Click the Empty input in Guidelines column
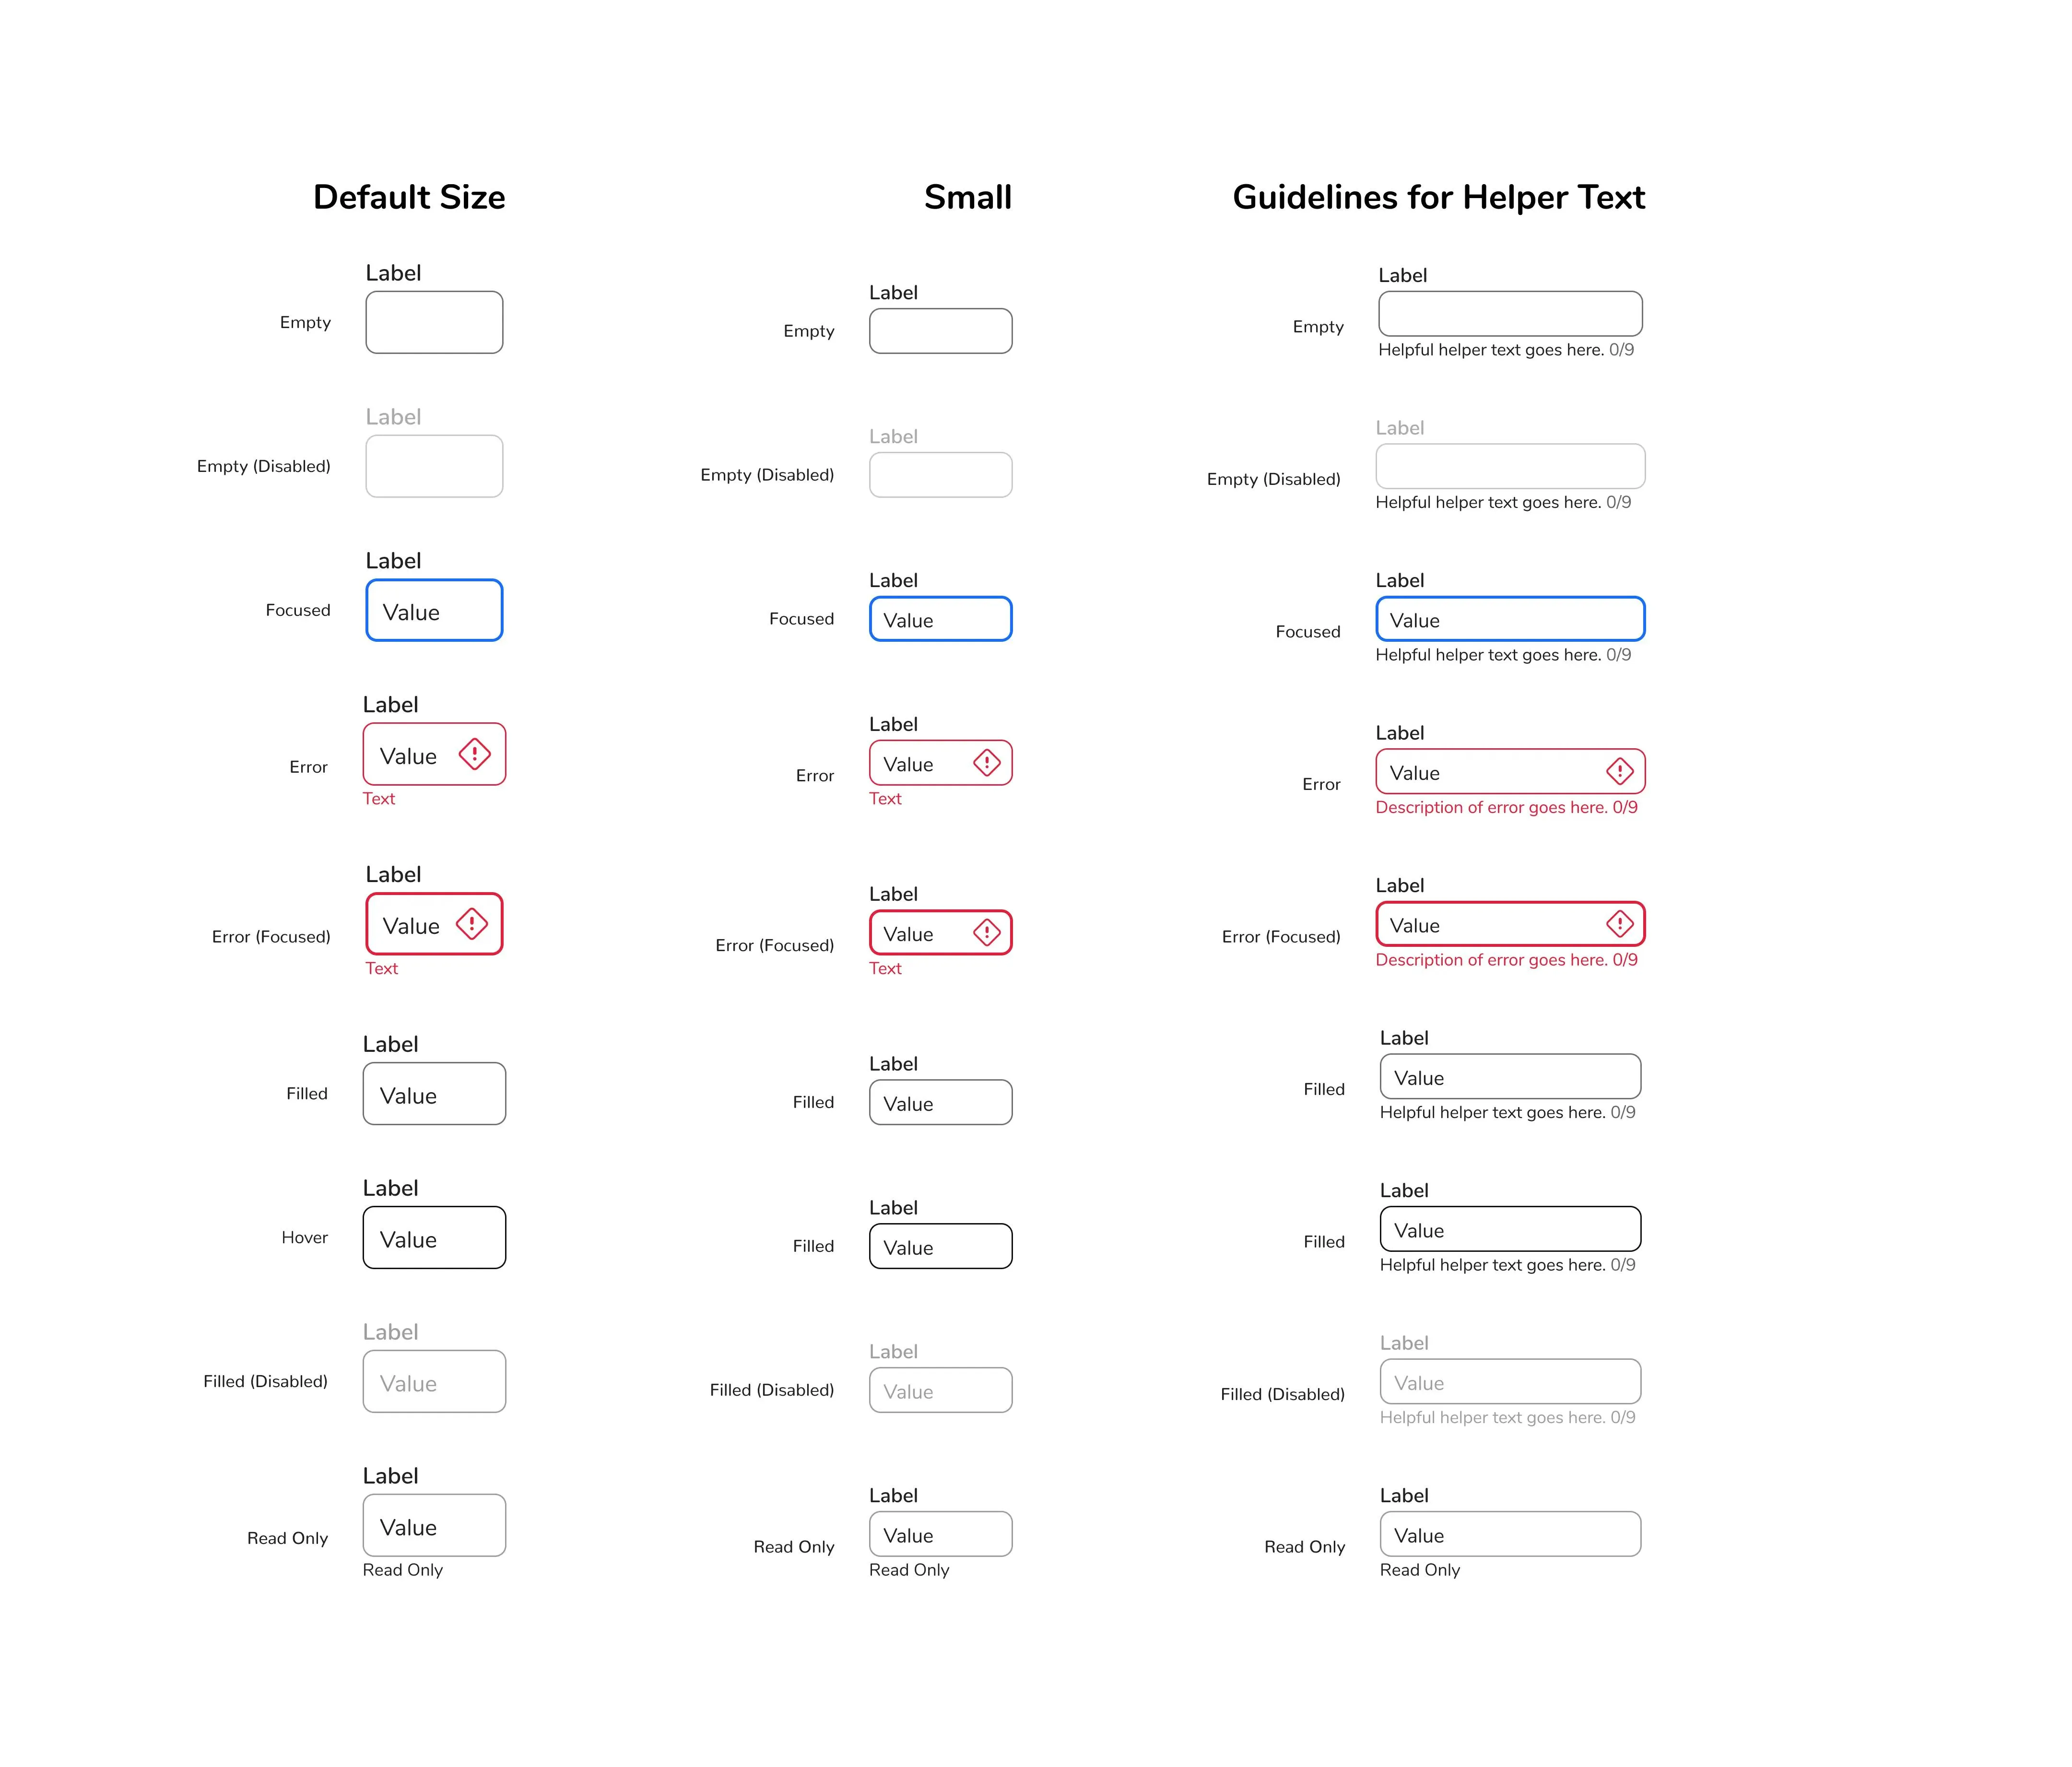 pos(1509,313)
